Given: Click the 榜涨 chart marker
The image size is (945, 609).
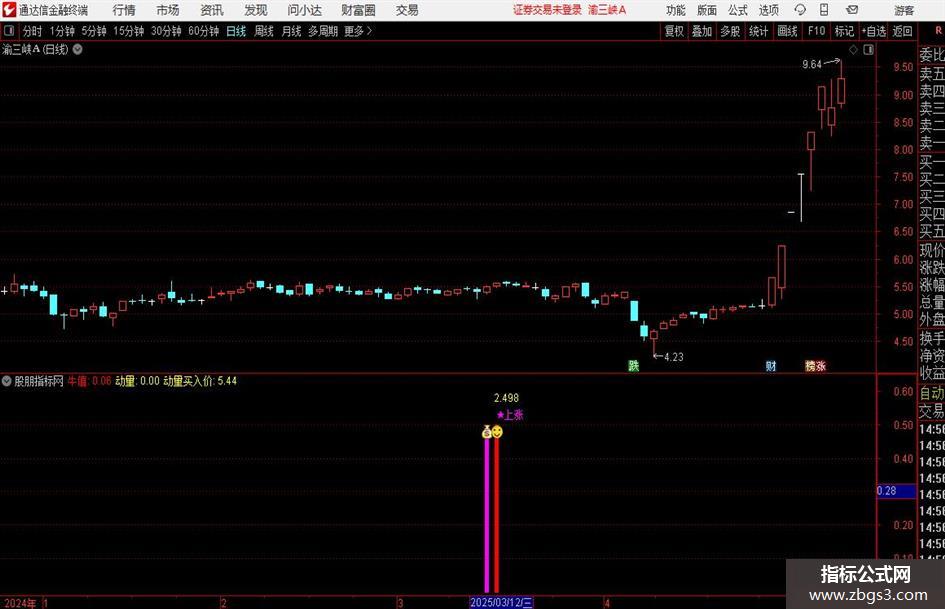Looking at the screenshot, I should (x=815, y=365).
